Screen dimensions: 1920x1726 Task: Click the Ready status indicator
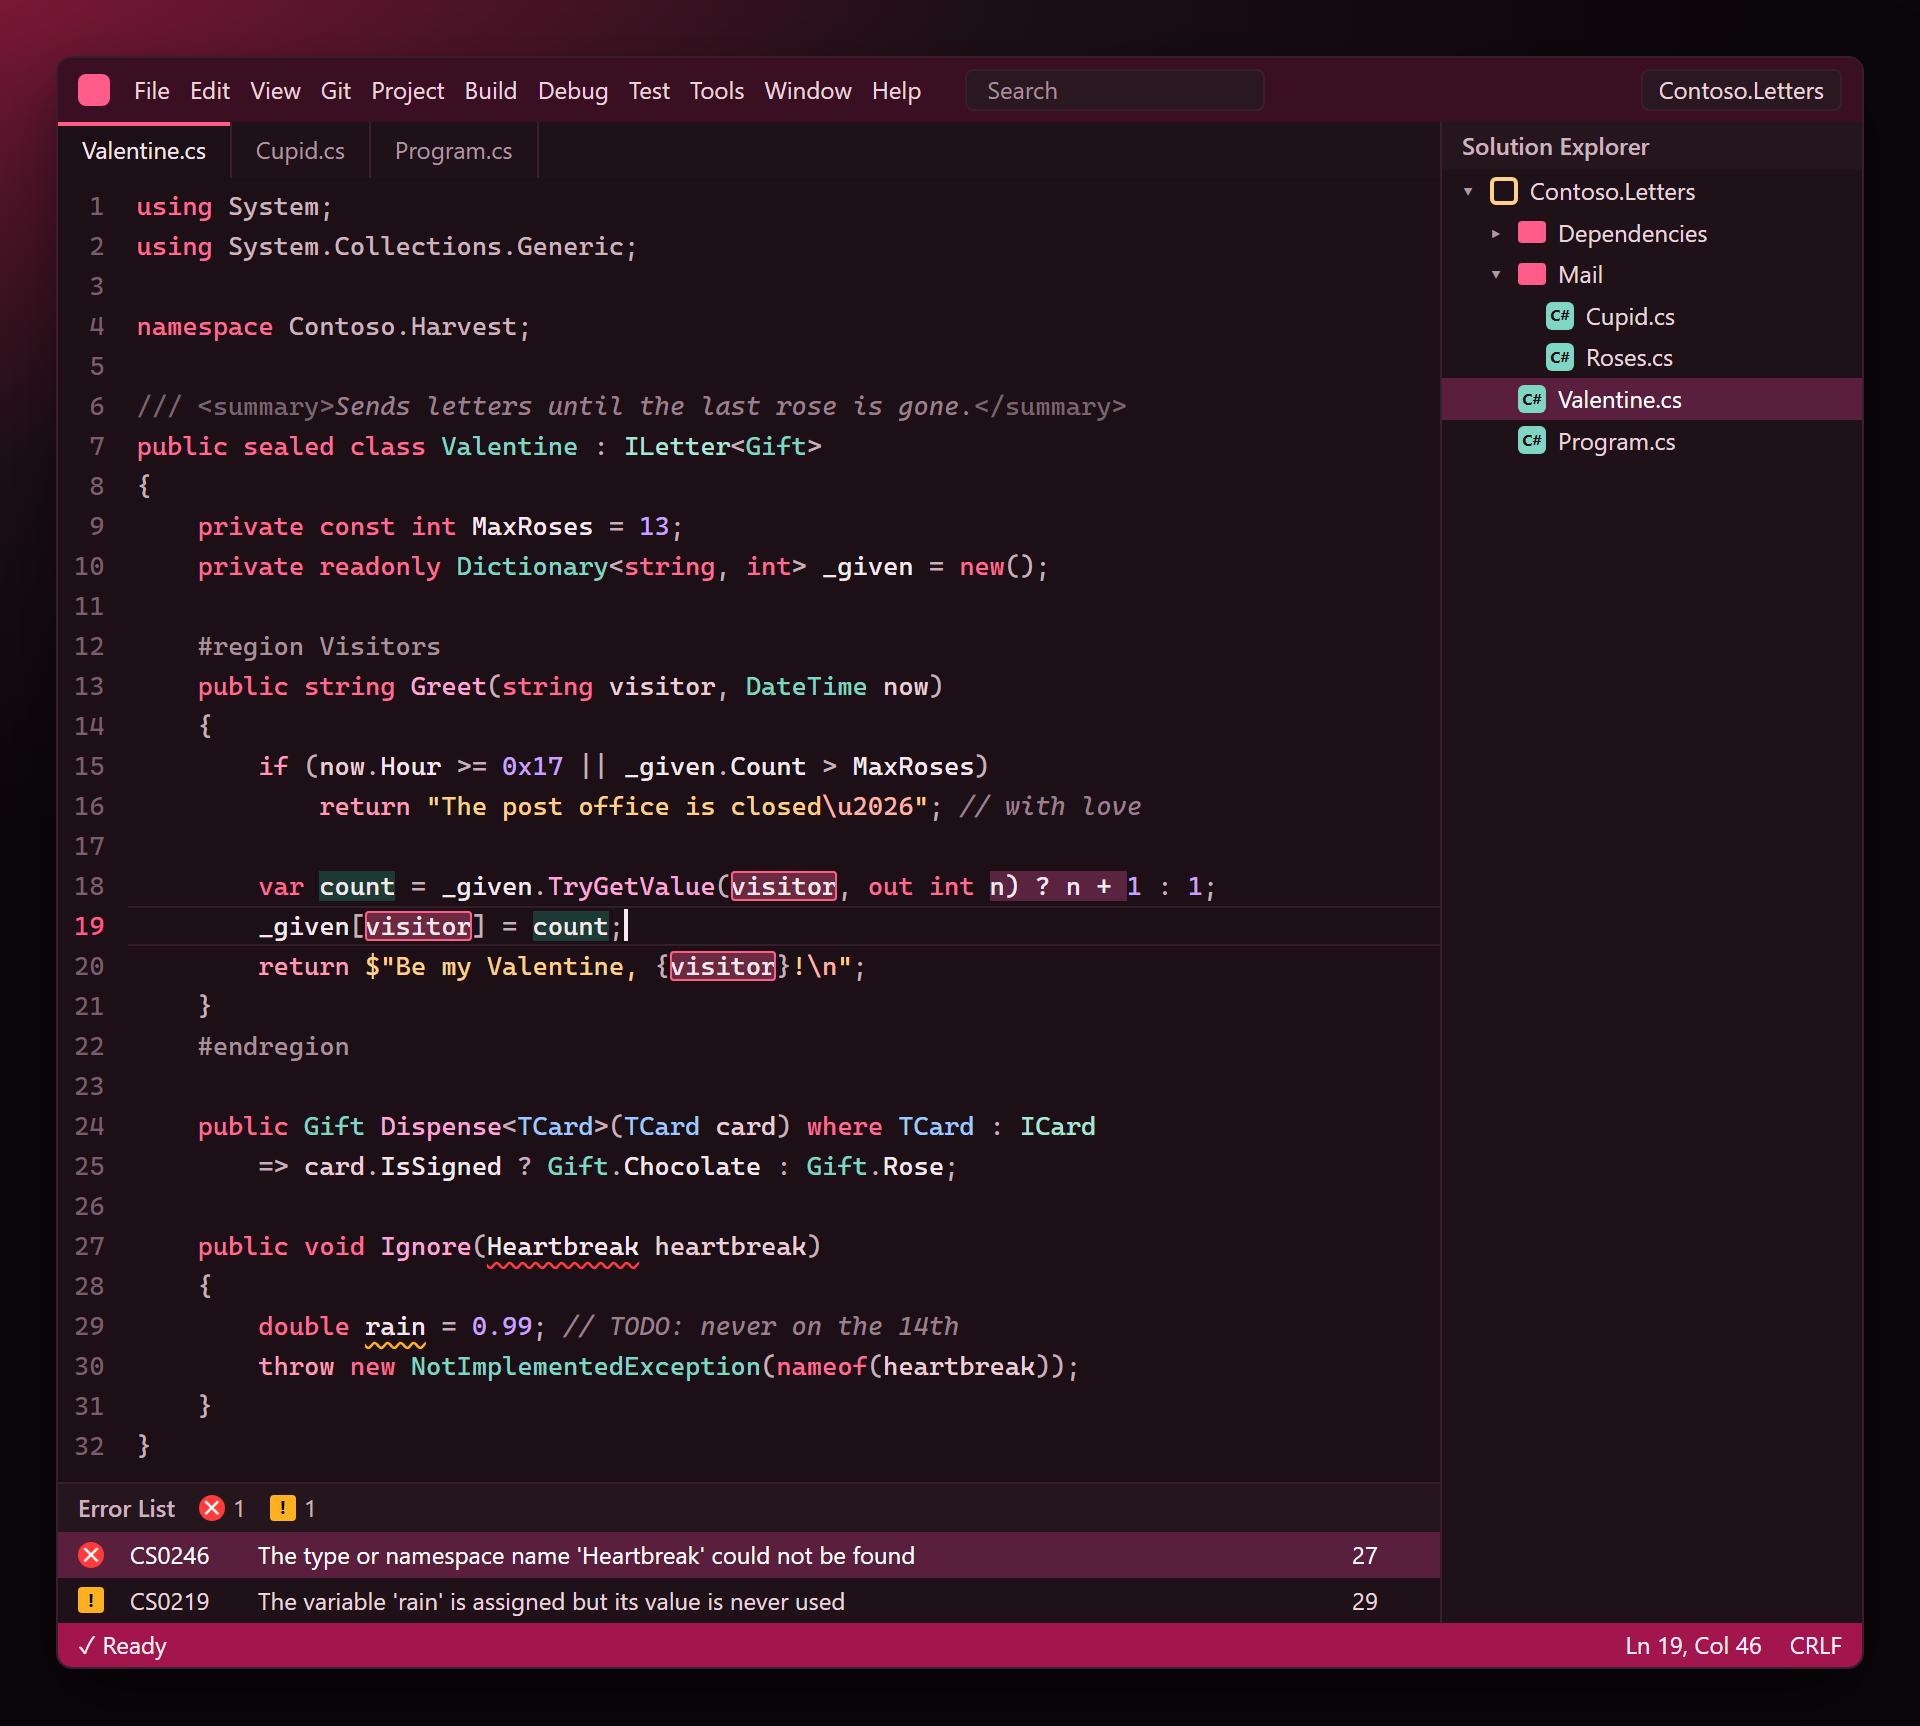pyautogui.click(x=122, y=1645)
